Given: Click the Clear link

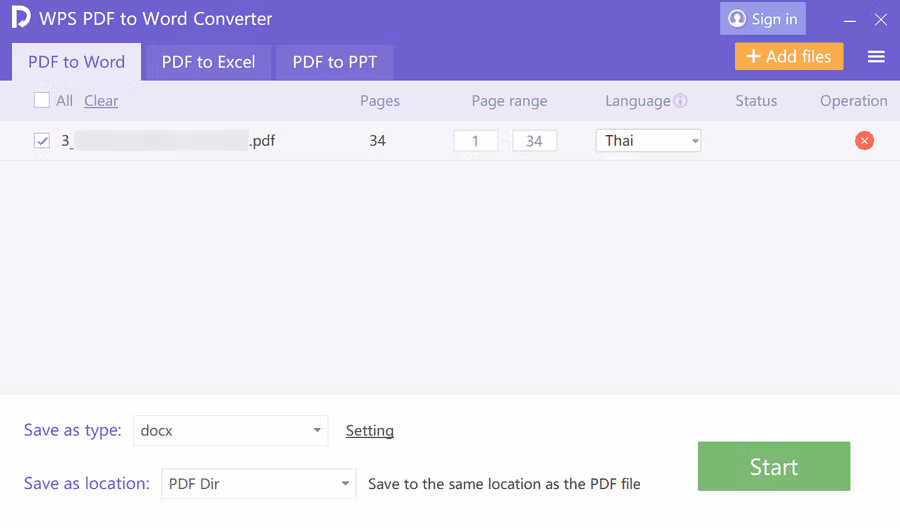Looking at the screenshot, I should tap(101, 101).
